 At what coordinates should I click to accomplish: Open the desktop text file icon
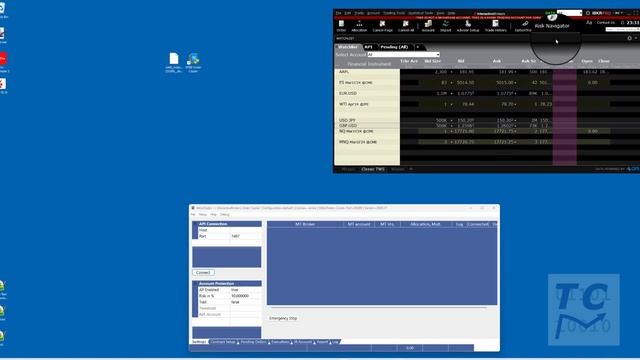(174, 63)
